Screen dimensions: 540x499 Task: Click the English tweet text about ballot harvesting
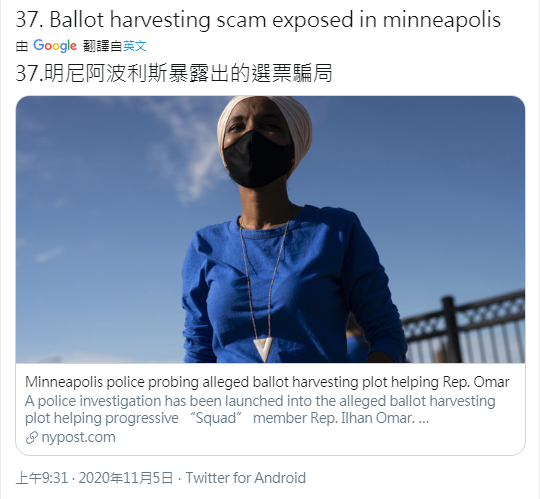(258, 20)
